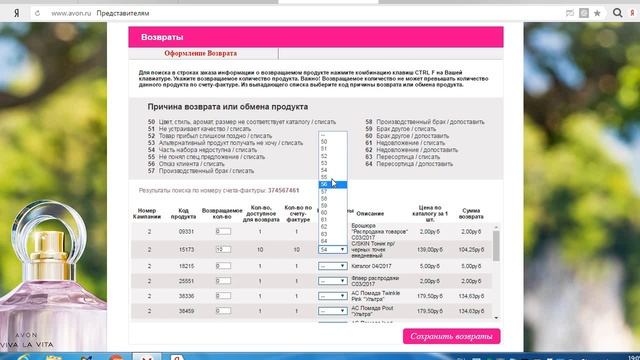Click the Сохранить возвраты button

click(451, 336)
